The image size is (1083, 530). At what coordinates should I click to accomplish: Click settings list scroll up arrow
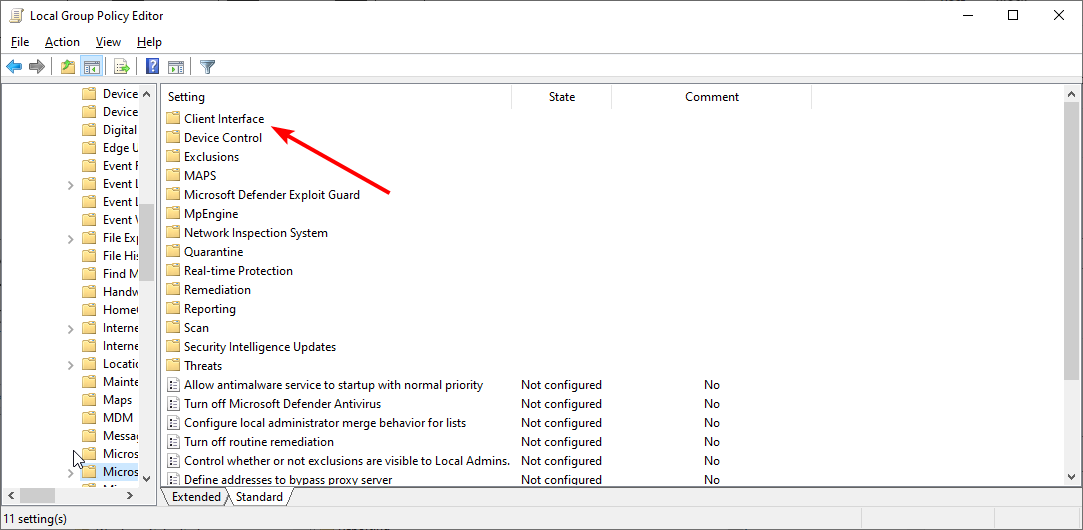pyautogui.click(x=1071, y=94)
